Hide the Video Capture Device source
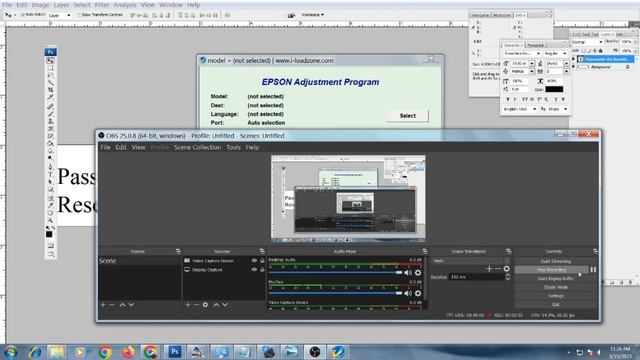This screenshot has height=360, width=640. pyautogui.click(x=254, y=260)
